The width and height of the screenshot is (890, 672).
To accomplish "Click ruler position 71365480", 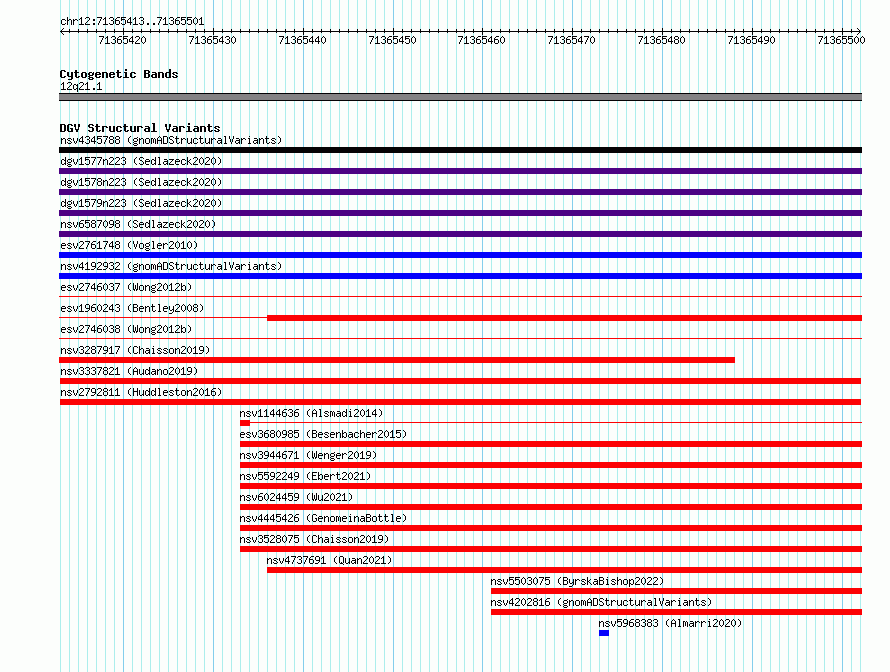I will click(661, 40).
